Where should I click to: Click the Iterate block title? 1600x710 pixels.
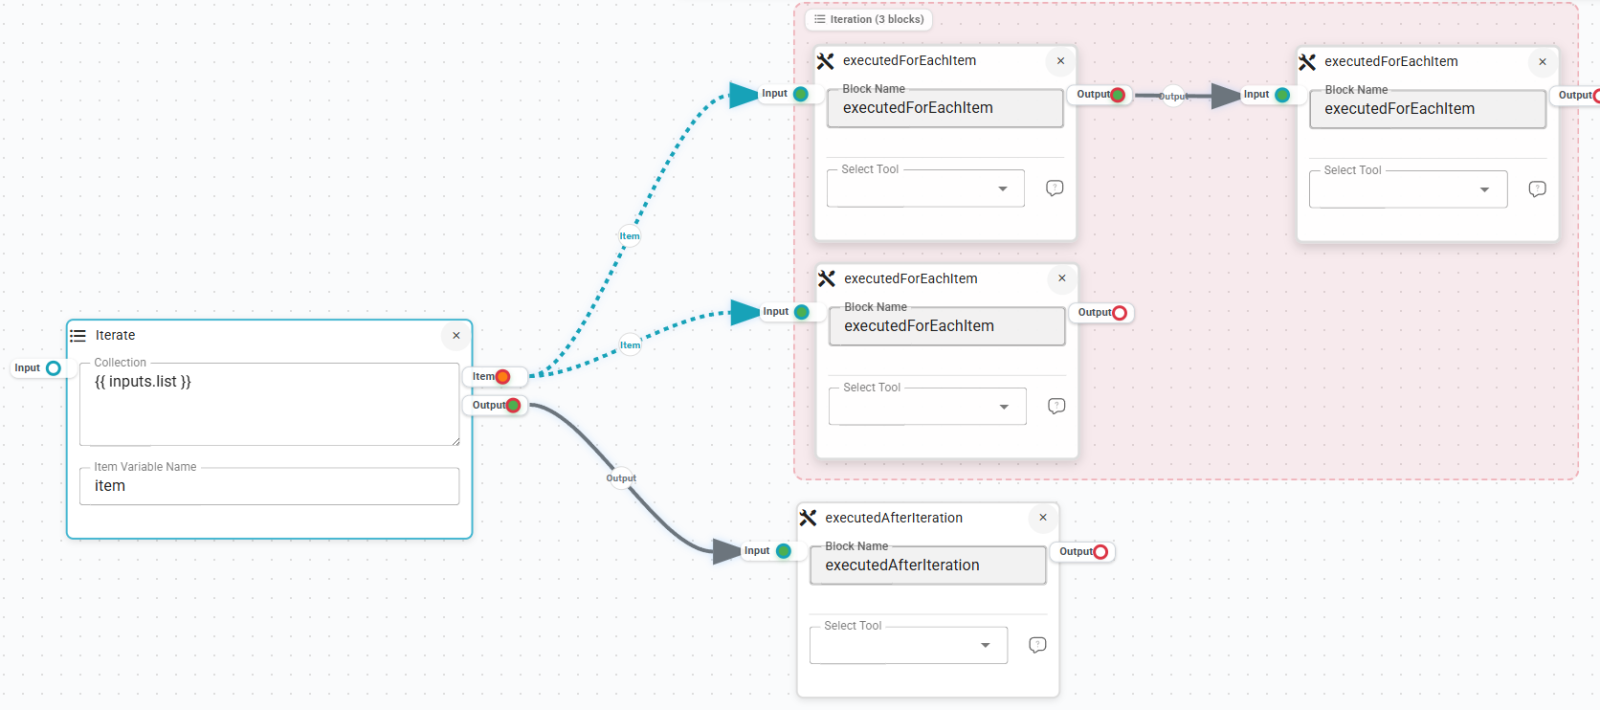(115, 335)
